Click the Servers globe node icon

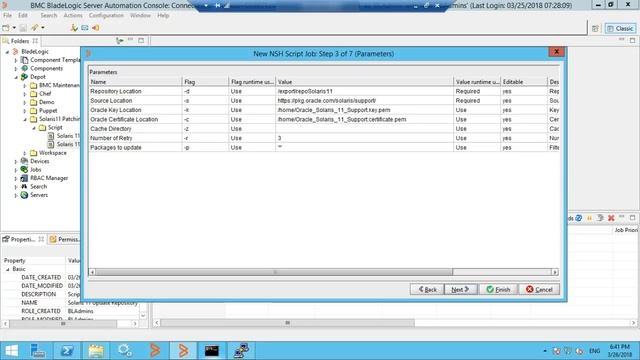click(24, 195)
